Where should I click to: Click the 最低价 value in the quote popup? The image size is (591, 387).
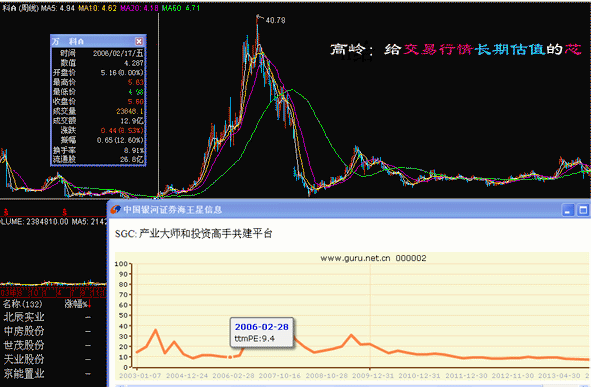click(x=135, y=92)
